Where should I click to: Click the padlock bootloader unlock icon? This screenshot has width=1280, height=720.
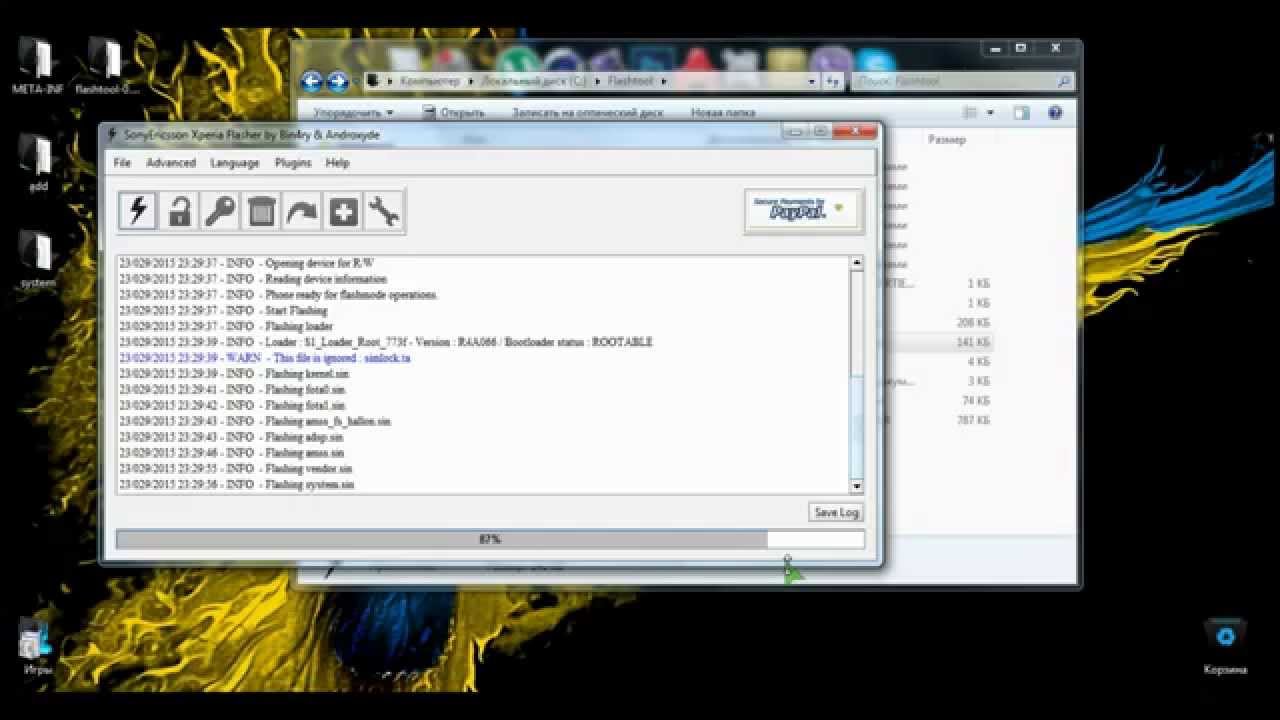[180, 211]
